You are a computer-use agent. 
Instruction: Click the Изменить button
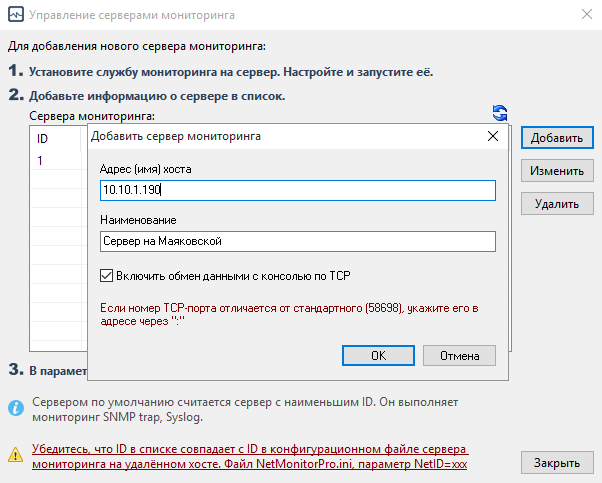click(x=556, y=171)
